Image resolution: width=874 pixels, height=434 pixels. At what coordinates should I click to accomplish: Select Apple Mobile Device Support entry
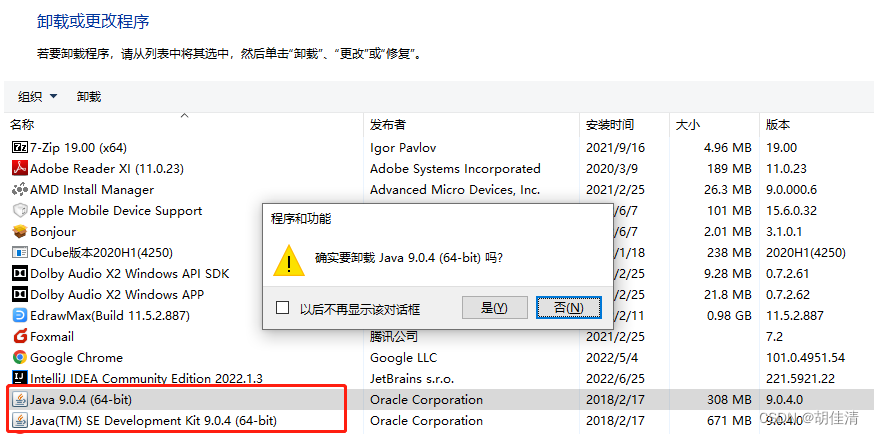click(x=116, y=211)
